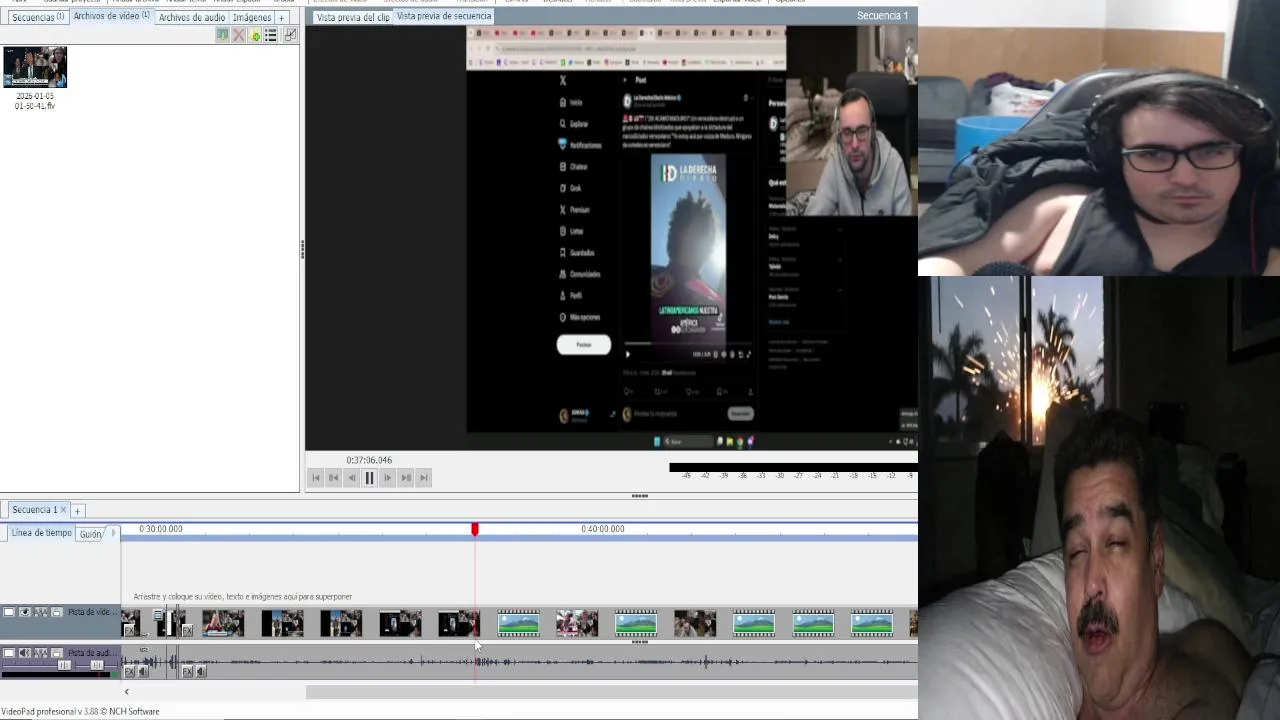
Task: Click the previous clip playback button
Action: coord(333,478)
